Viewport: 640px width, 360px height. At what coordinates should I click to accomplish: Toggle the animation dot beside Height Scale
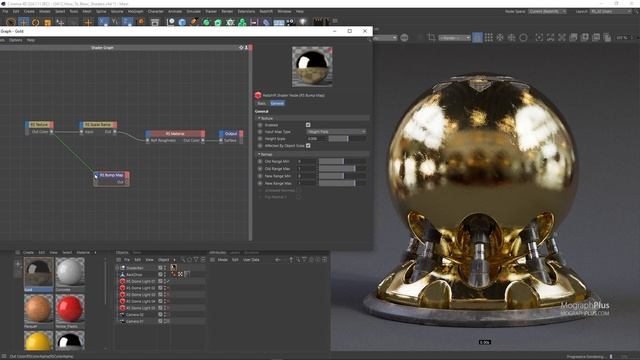point(260,139)
